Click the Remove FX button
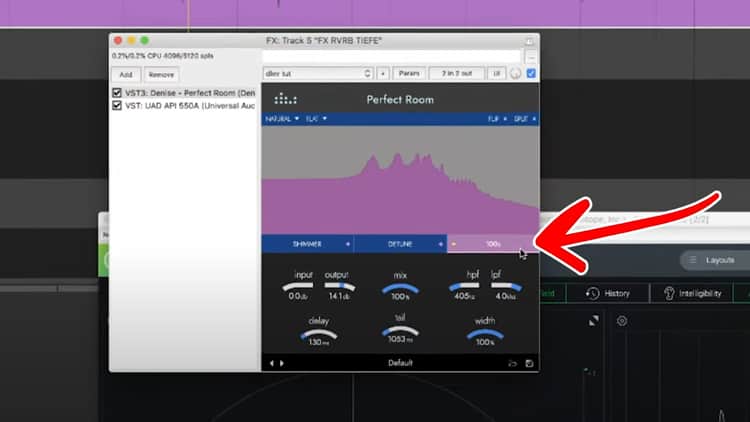This screenshot has height=422, width=750. click(161, 75)
